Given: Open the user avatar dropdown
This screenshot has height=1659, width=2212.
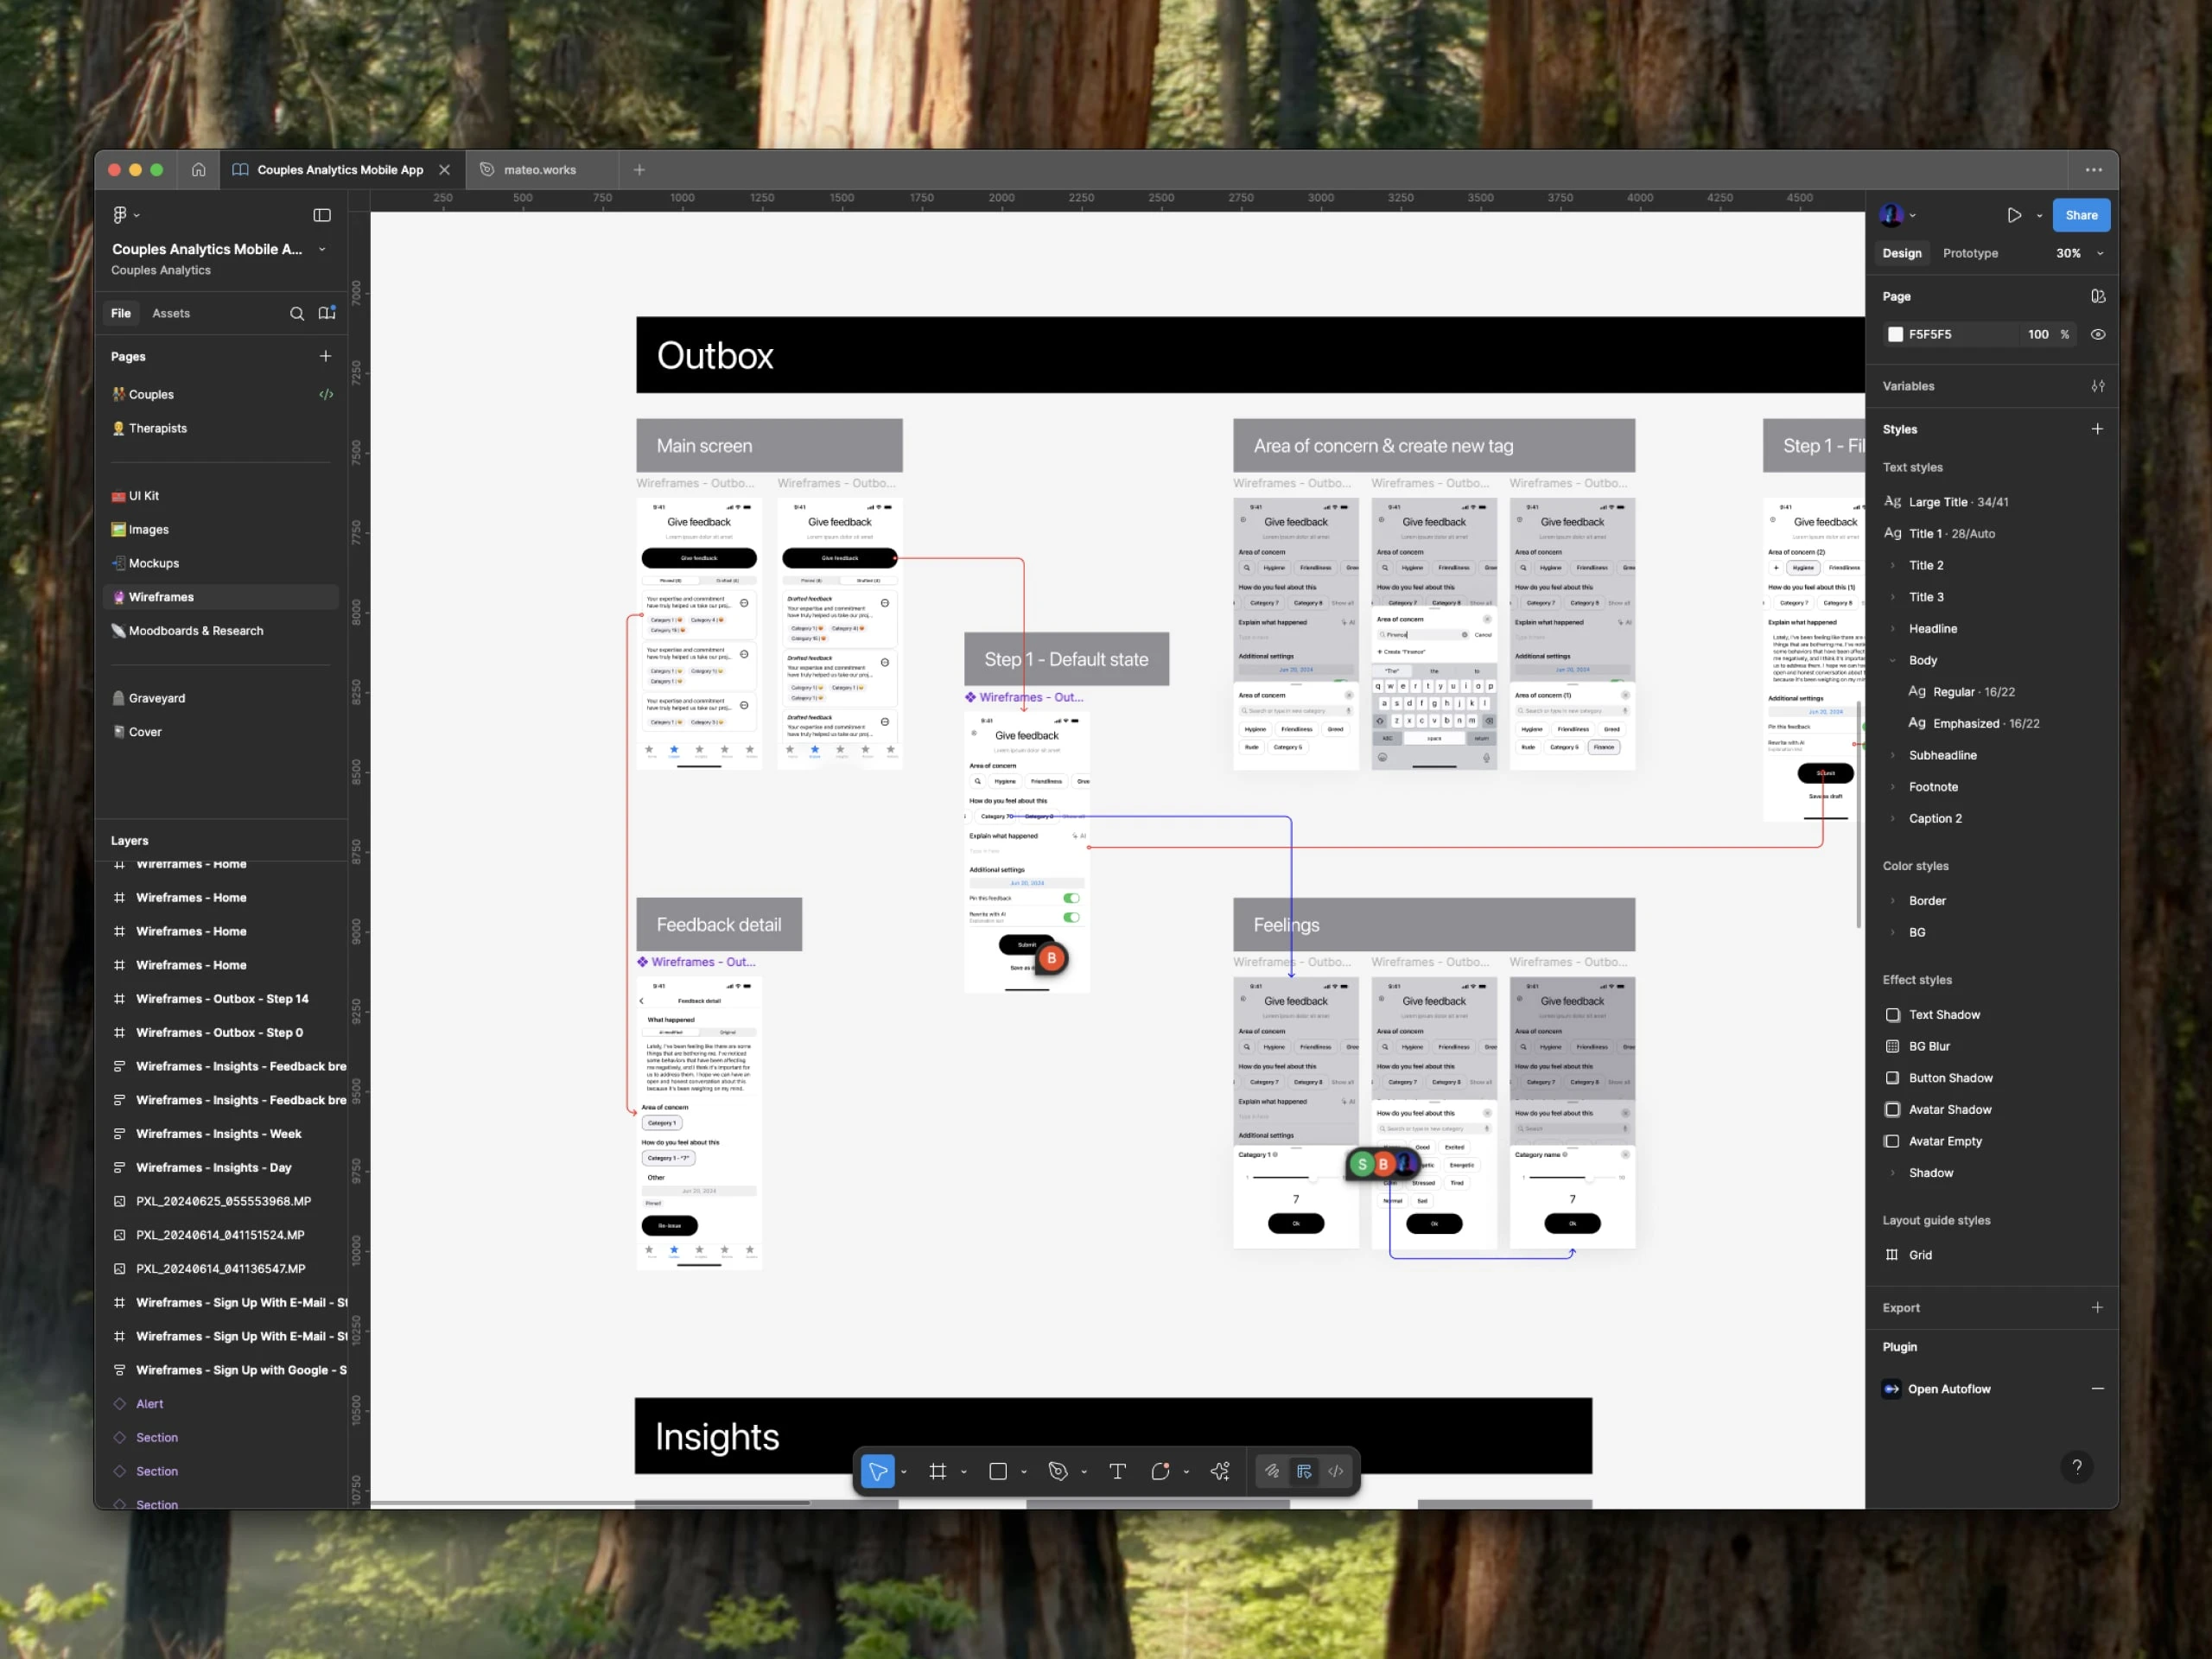Looking at the screenshot, I should [1897, 215].
